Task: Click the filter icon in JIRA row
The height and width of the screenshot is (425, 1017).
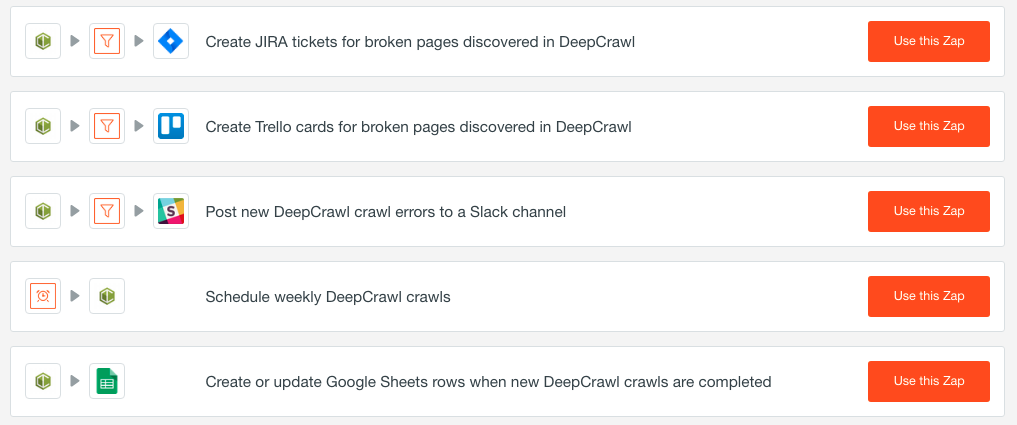Action: 107,42
